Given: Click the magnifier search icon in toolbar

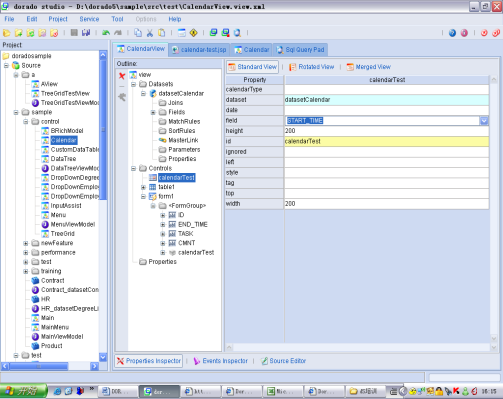Looking at the screenshot, I should (x=237, y=33).
